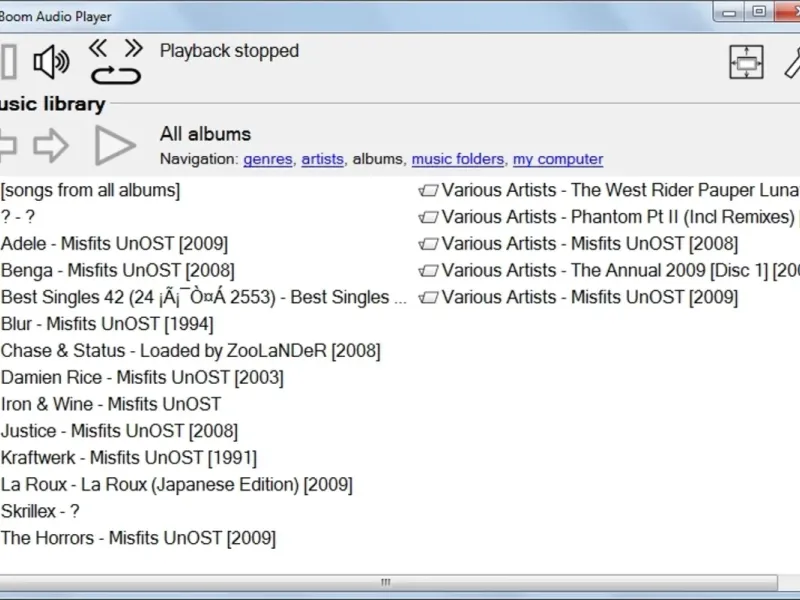Click folder icon beside Various Artists Misfits UnOST [2009]
Screen dimensions: 800x600
tap(428, 298)
